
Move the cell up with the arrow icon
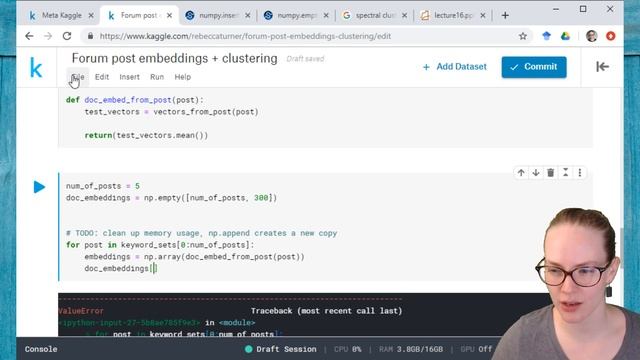521,173
